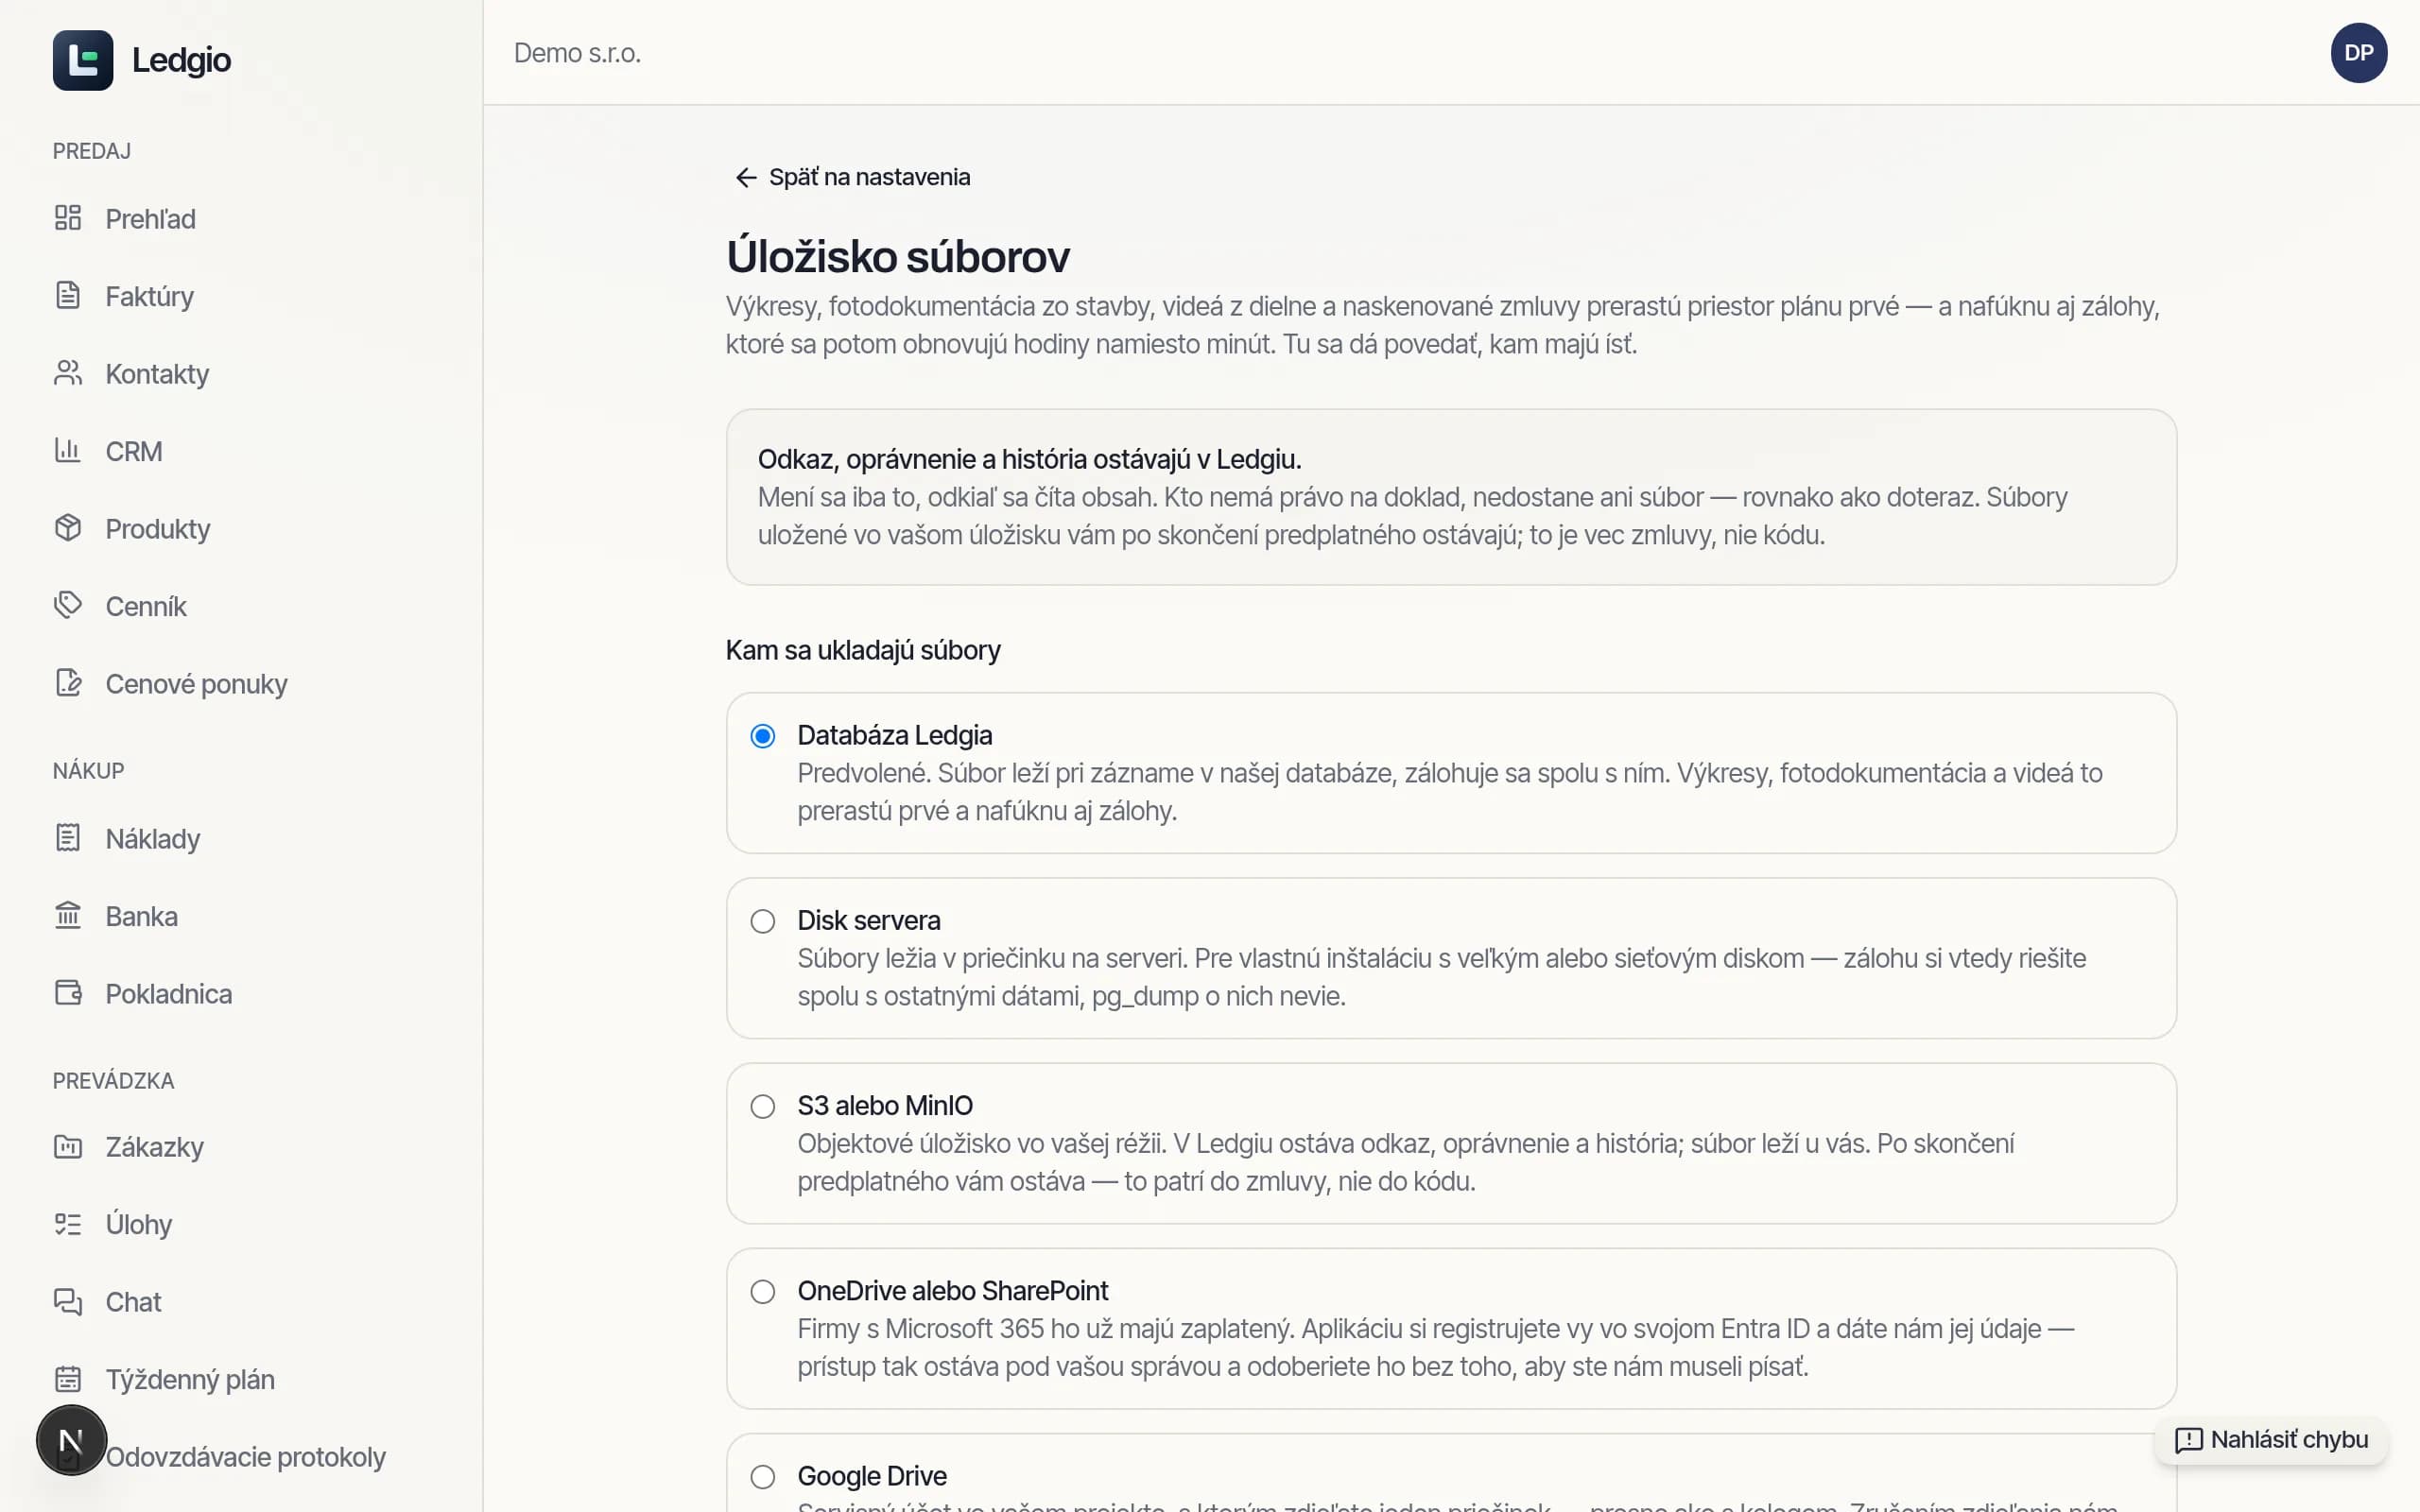The height and width of the screenshot is (1512, 2420).
Task: Click Nahlásiť chybu button
Action: coord(2271,1440)
